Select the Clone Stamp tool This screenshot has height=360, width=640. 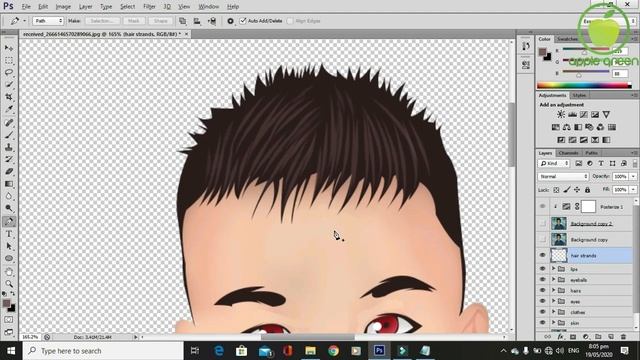pyautogui.click(x=9, y=147)
